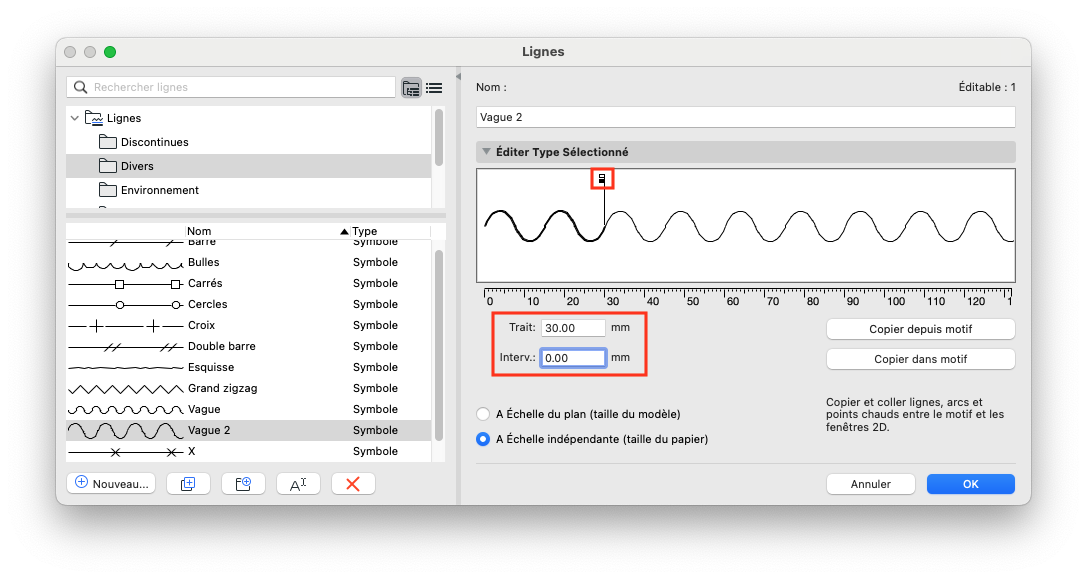Click the red X delete button
Screen dimensions: 1087x579
click(x=353, y=484)
